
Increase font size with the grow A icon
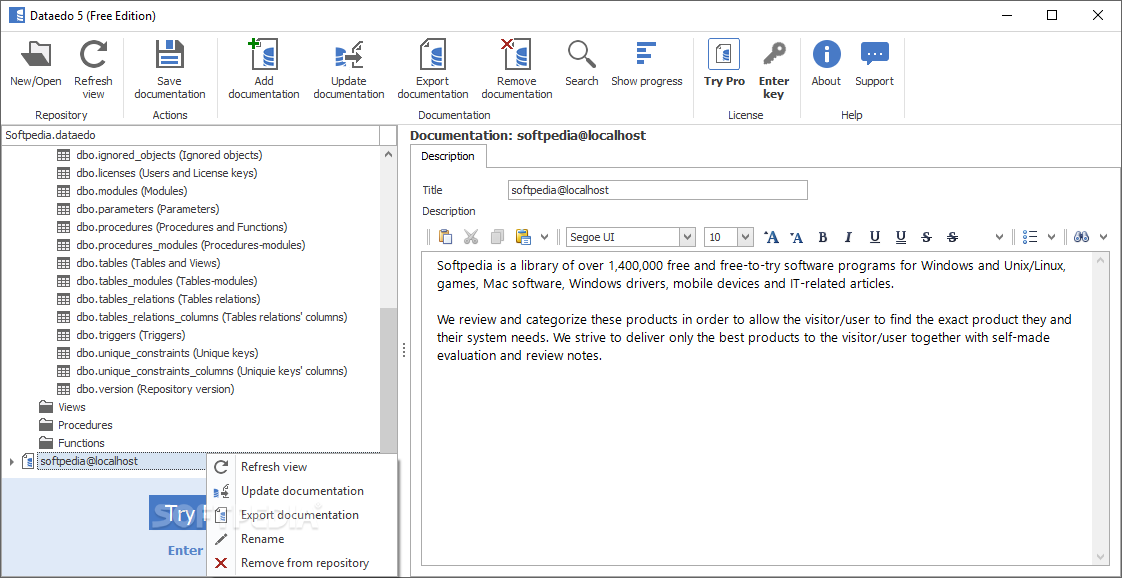pyautogui.click(x=771, y=237)
